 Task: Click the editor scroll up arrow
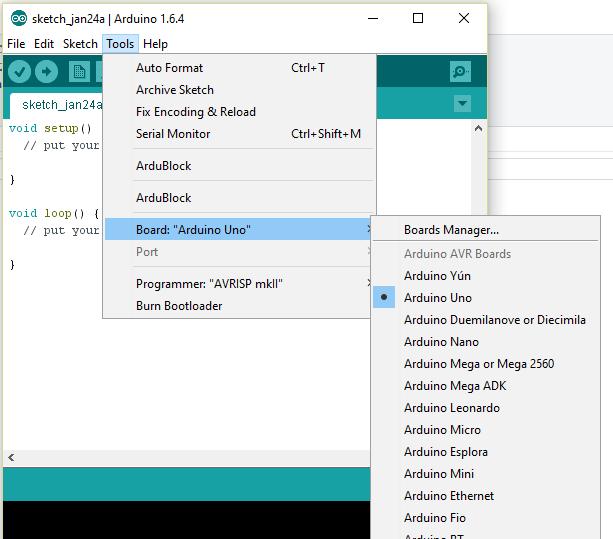tap(478, 128)
